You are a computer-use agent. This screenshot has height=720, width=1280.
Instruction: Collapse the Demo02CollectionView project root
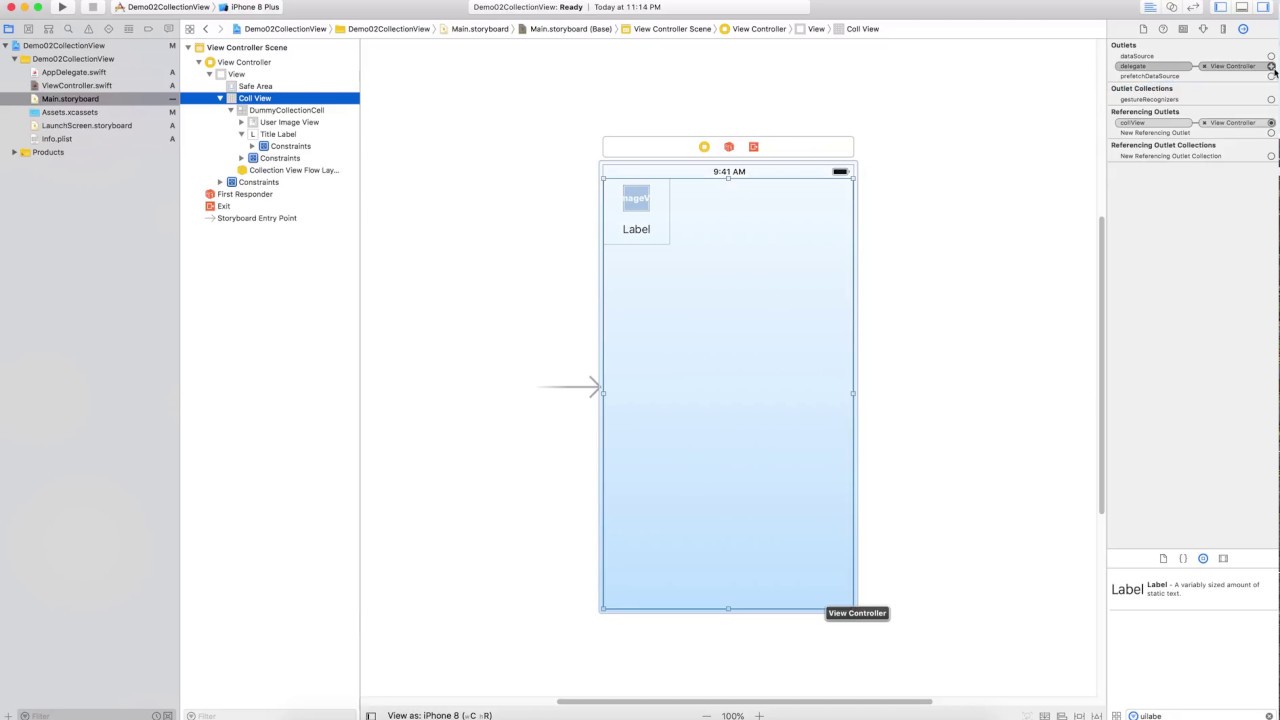click(x=5, y=46)
